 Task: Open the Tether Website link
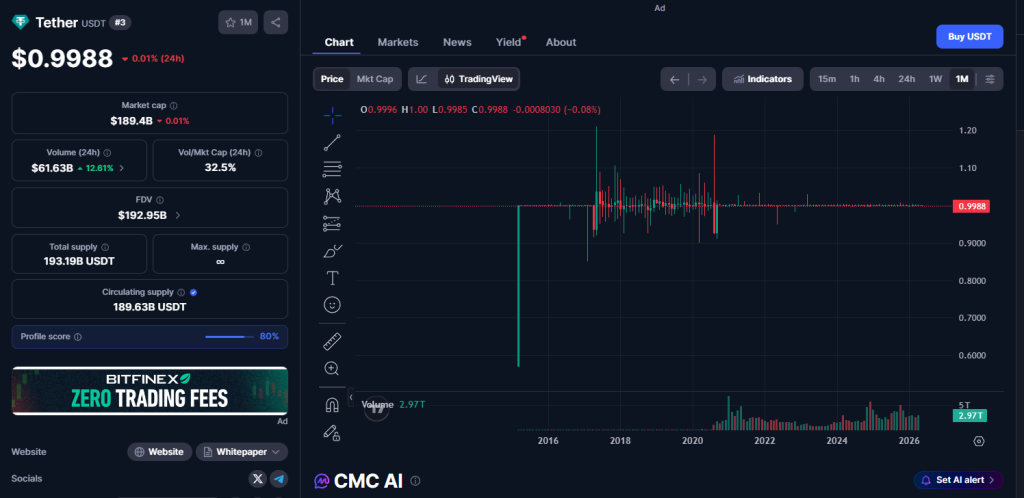[160, 452]
